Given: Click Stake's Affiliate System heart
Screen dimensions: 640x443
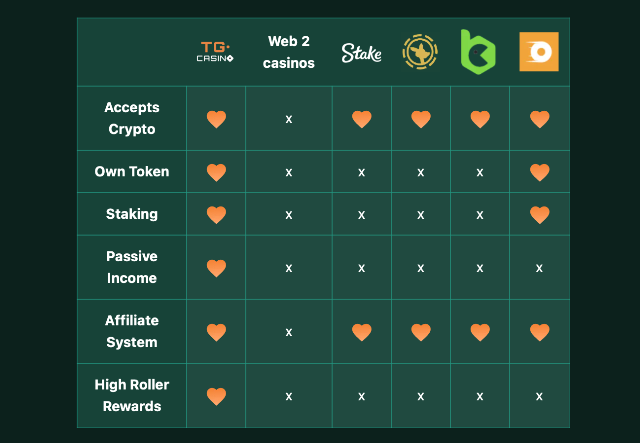Looking at the screenshot, I should [x=361, y=331].
